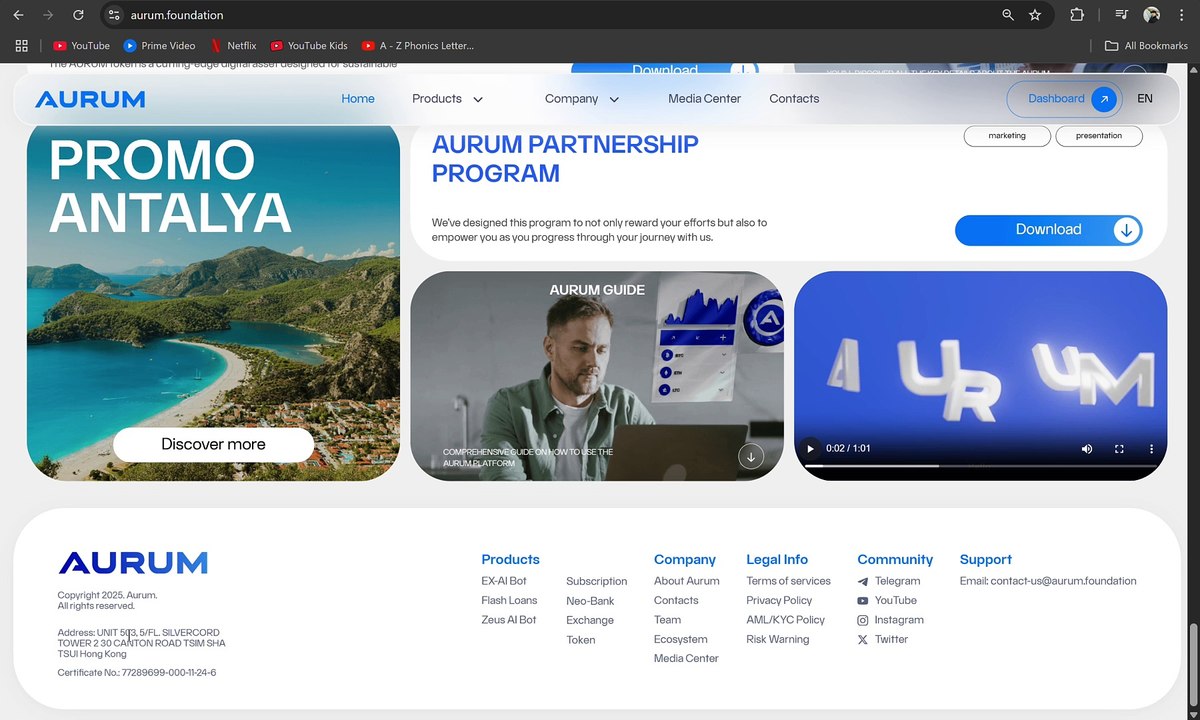Bookmark this page with the star icon
Viewport: 1200px width, 720px height.
pos(1035,15)
